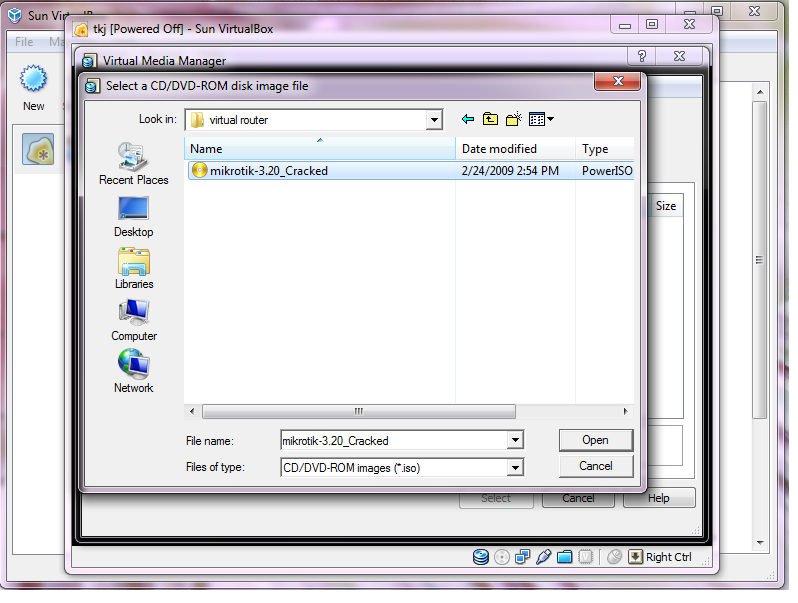Click the Size column header in Media Manager
The width and height of the screenshot is (798, 603).
666,206
